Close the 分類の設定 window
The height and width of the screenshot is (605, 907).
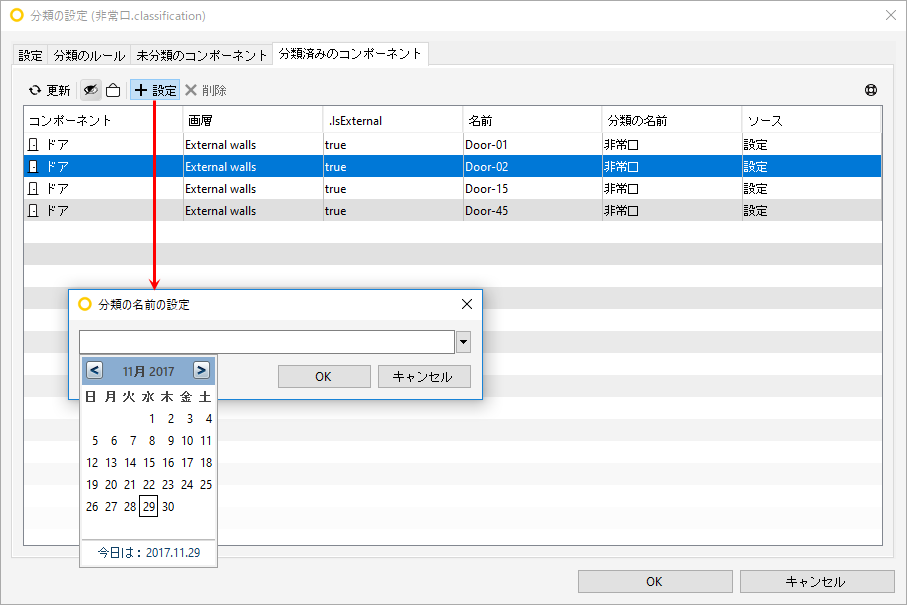point(891,15)
